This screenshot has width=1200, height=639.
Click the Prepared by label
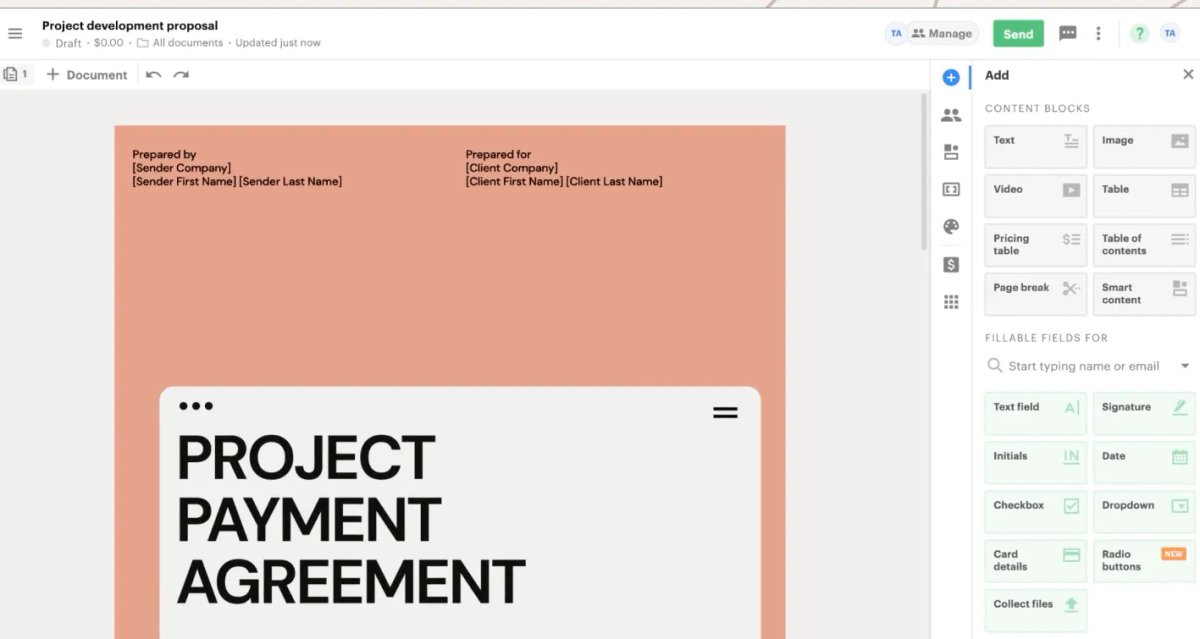(164, 155)
